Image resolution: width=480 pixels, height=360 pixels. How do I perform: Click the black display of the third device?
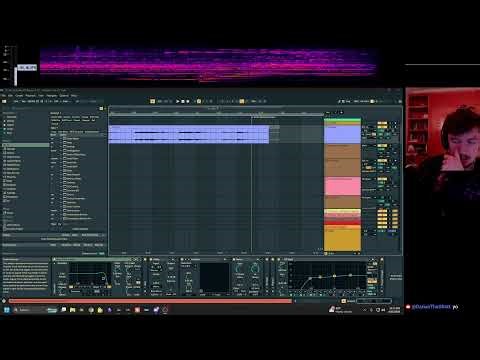[214, 278]
